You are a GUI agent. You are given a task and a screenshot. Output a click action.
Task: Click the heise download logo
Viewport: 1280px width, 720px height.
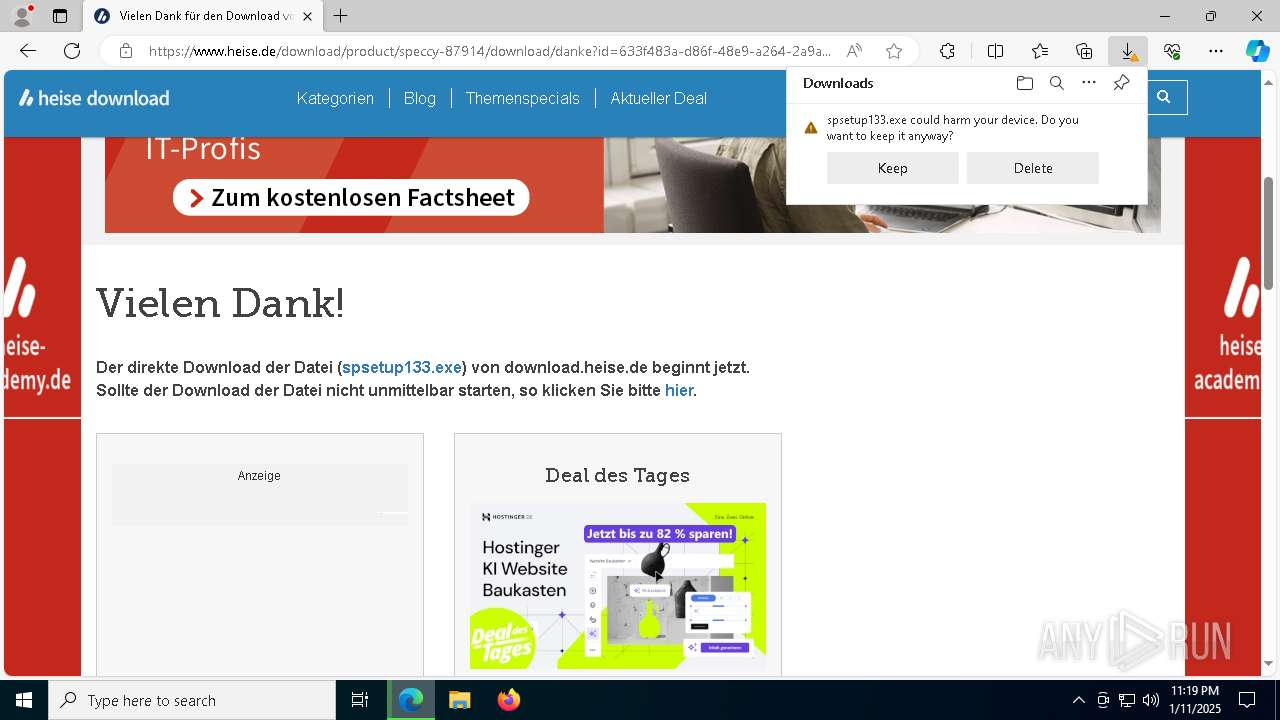pyautogui.click(x=94, y=98)
